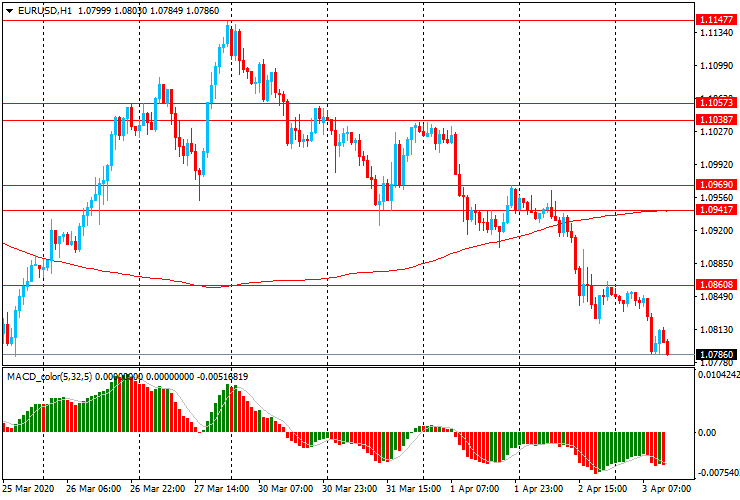The image size is (740, 500).
Task: Click the -0.007540 MACD scale value
Action: pyautogui.click(x=718, y=473)
